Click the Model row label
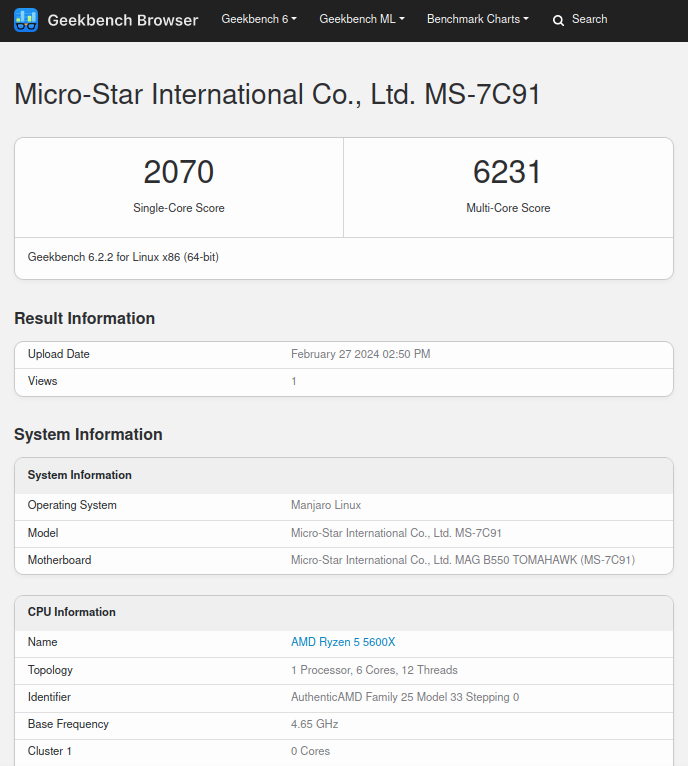The height and width of the screenshot is (766, 688). point(43,533)
